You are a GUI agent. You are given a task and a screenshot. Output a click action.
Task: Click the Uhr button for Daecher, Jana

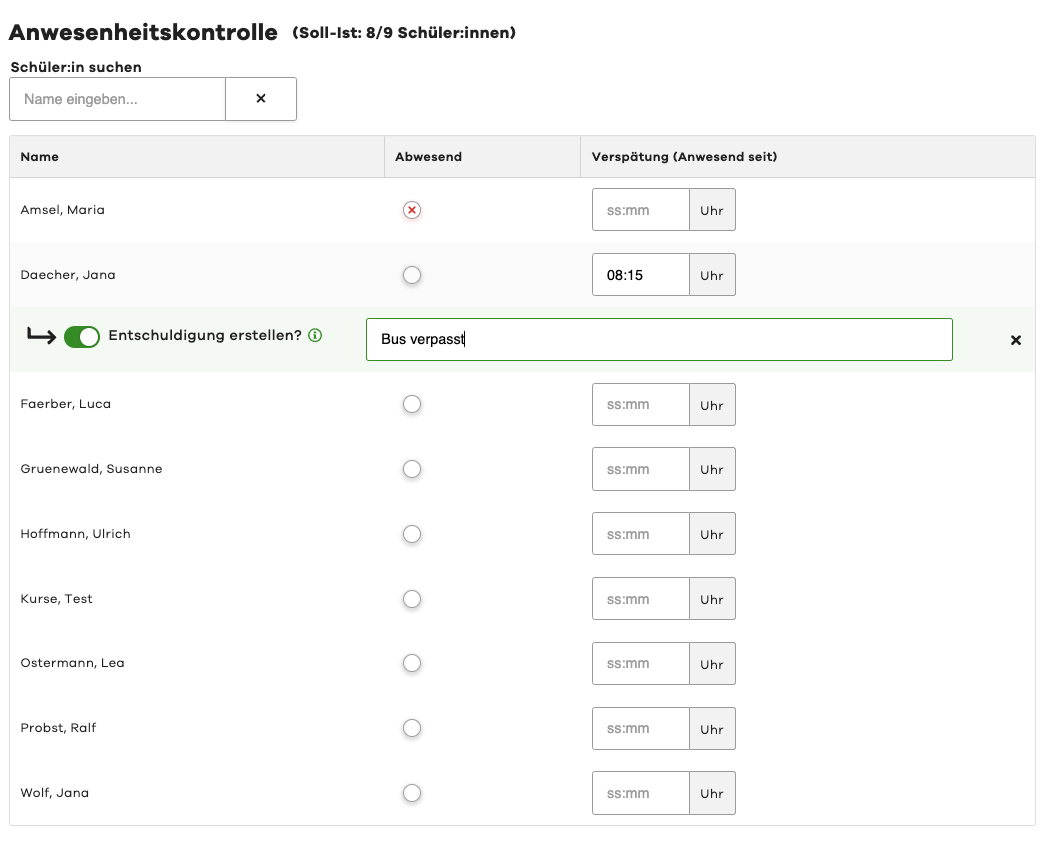[712, 274]
